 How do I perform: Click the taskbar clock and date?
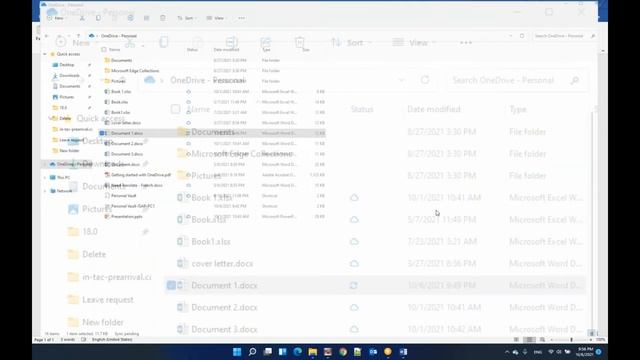coord(585,352)
